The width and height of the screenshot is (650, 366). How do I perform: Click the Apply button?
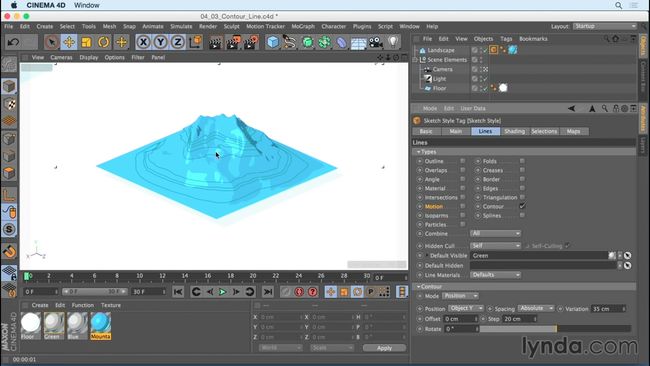tap(384, 348)
